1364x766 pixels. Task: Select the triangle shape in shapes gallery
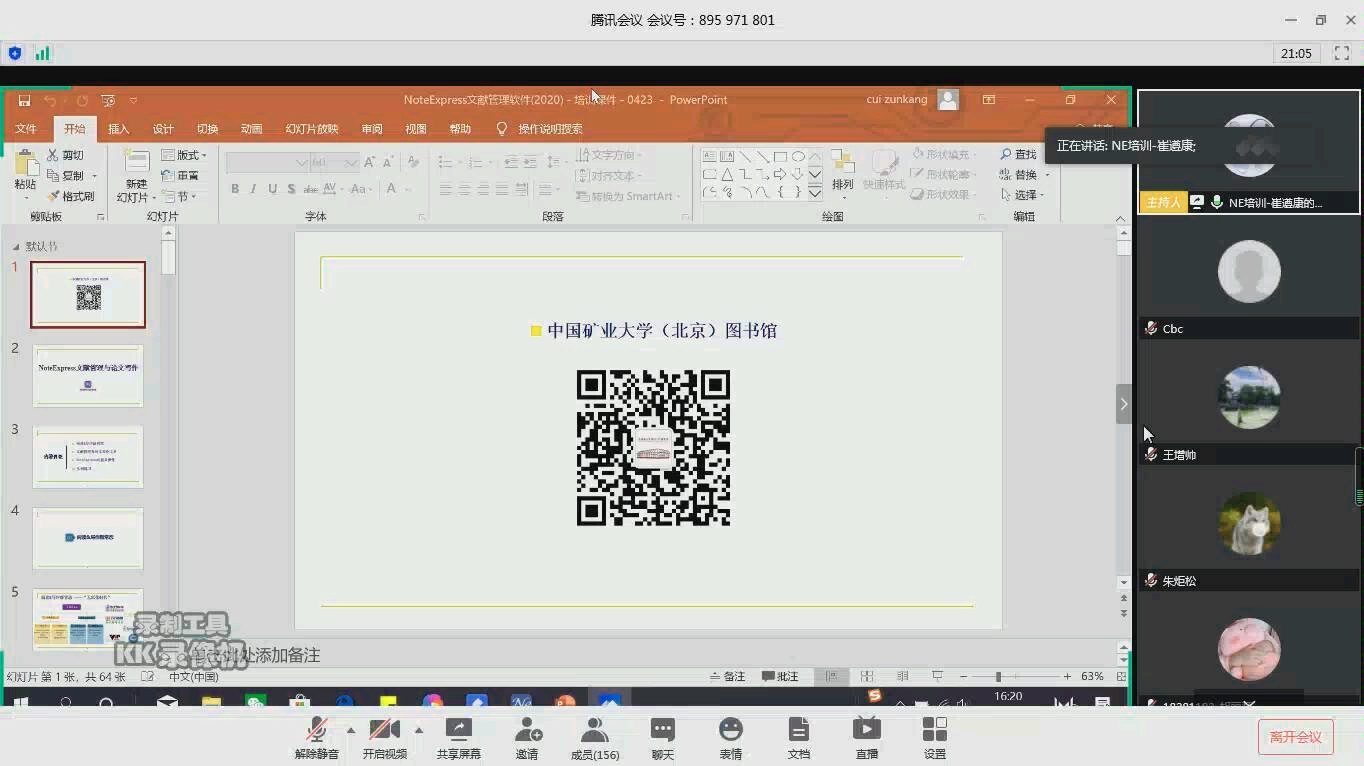[727, 174]
